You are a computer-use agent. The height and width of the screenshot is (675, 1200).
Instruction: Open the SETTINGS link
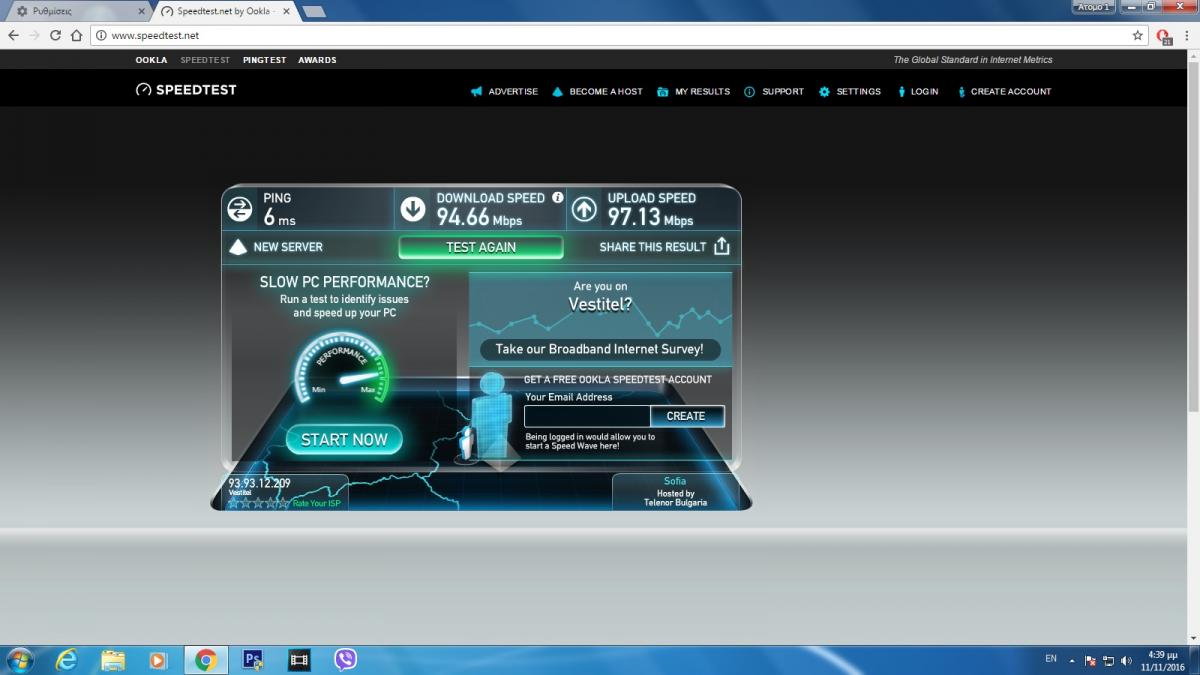pyautogui.click(x=859, y=92)
